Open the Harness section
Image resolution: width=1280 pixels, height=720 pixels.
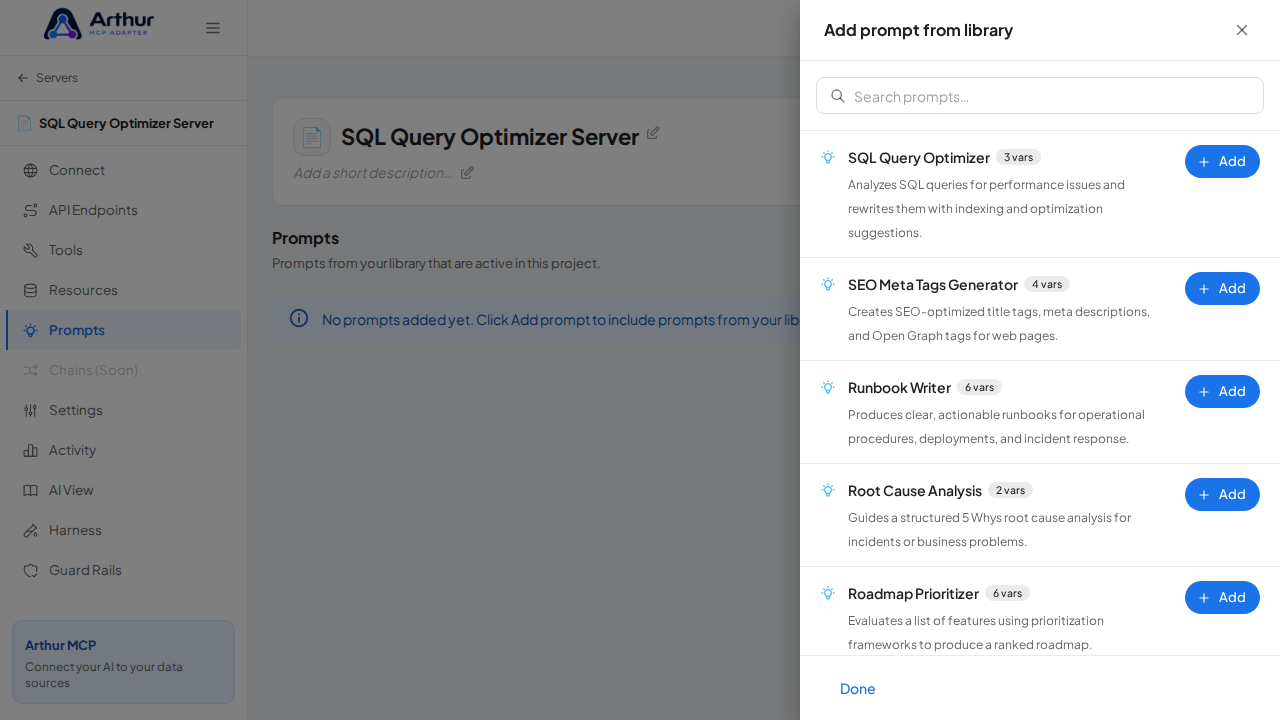(123, 530)
